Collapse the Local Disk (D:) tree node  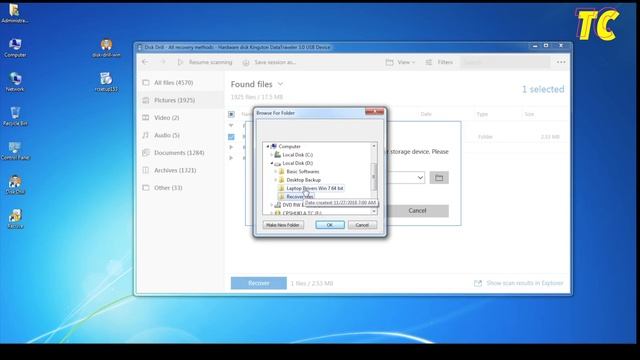pos(271,163)
